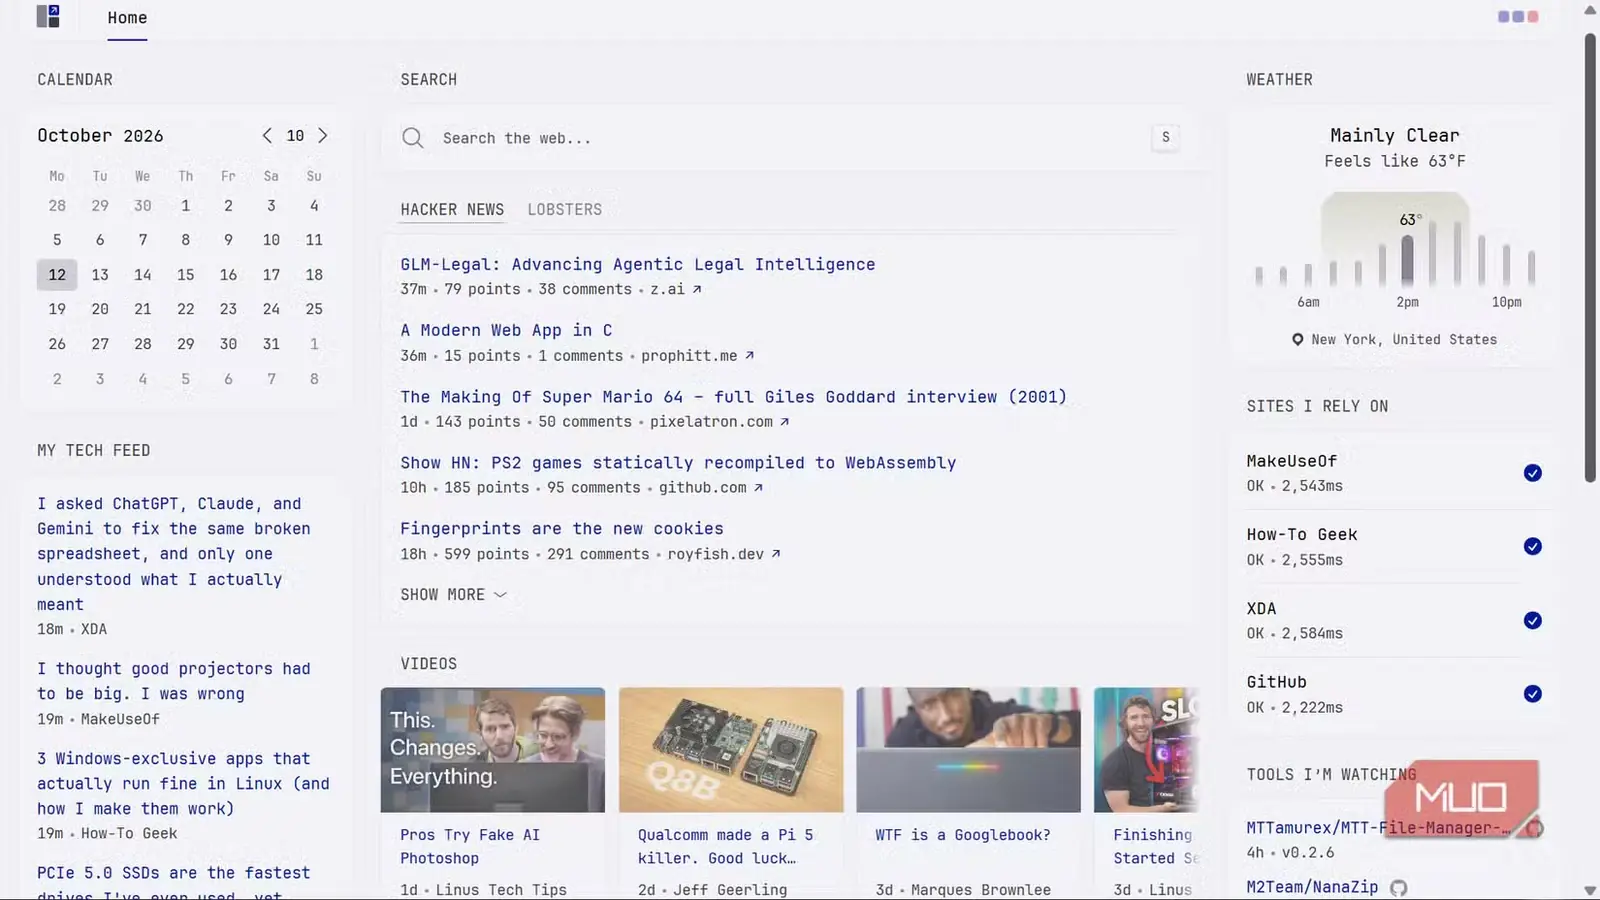1600x900 pixels.
Task: Click the 63° temperature label
Action: (1410, 220)
